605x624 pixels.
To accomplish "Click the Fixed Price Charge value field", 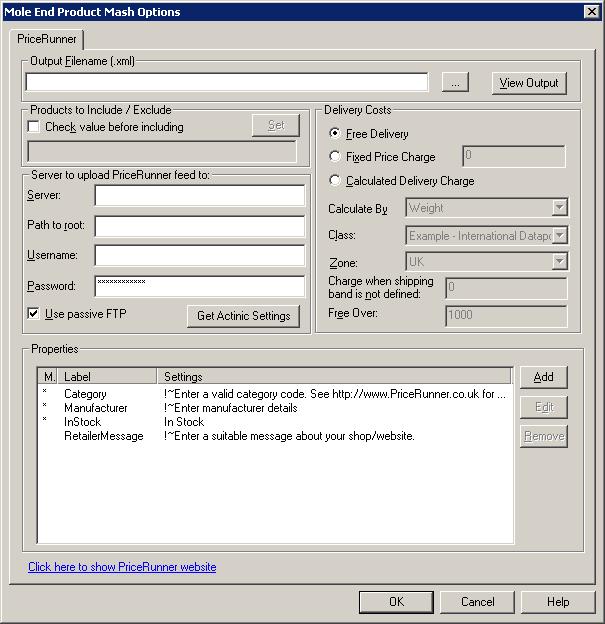I will coord(513,156).
